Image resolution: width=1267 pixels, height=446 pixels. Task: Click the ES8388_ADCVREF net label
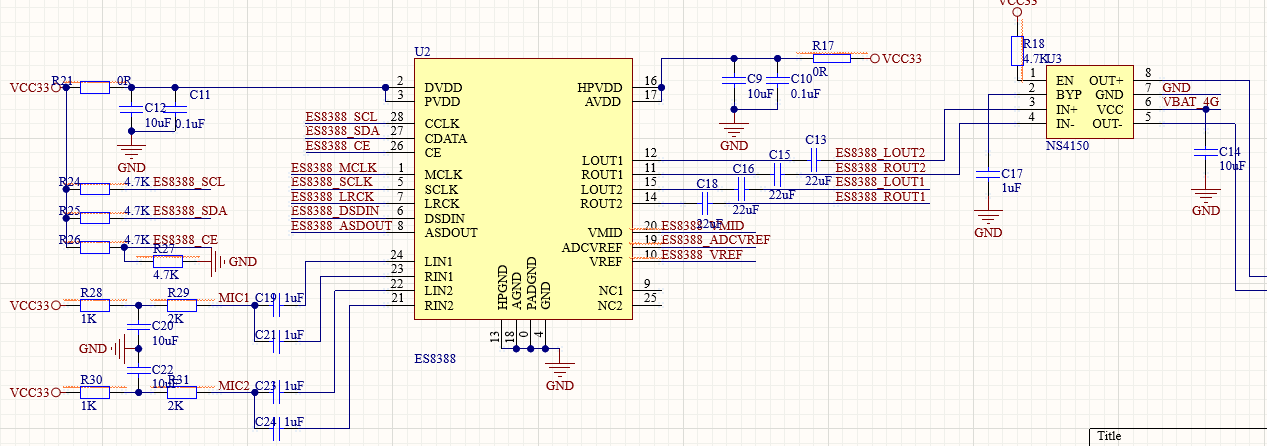716,241
